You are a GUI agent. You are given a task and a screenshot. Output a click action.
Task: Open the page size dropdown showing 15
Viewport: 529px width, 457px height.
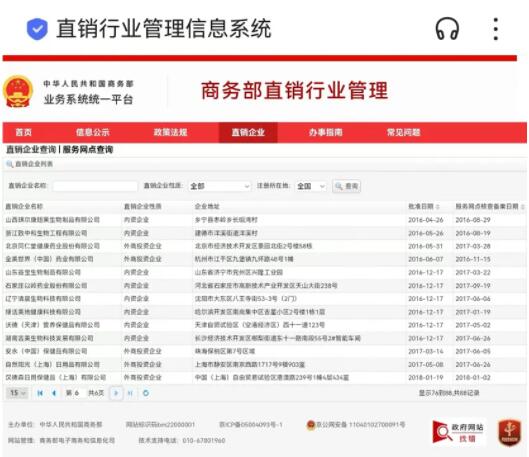coord(18,393)
